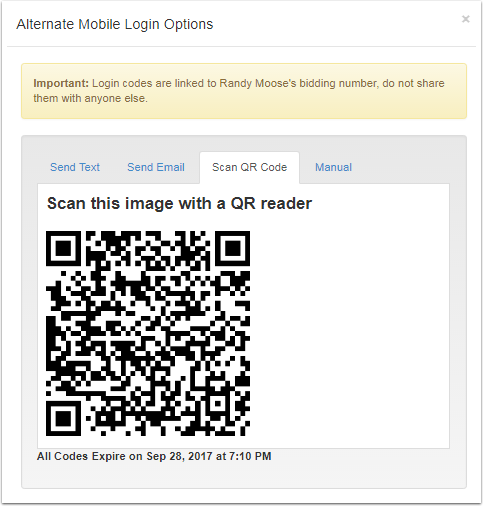The height and width of the screenshot is (506, 483).
Task: Go to the Manual tab
Action: pos(333,167)
